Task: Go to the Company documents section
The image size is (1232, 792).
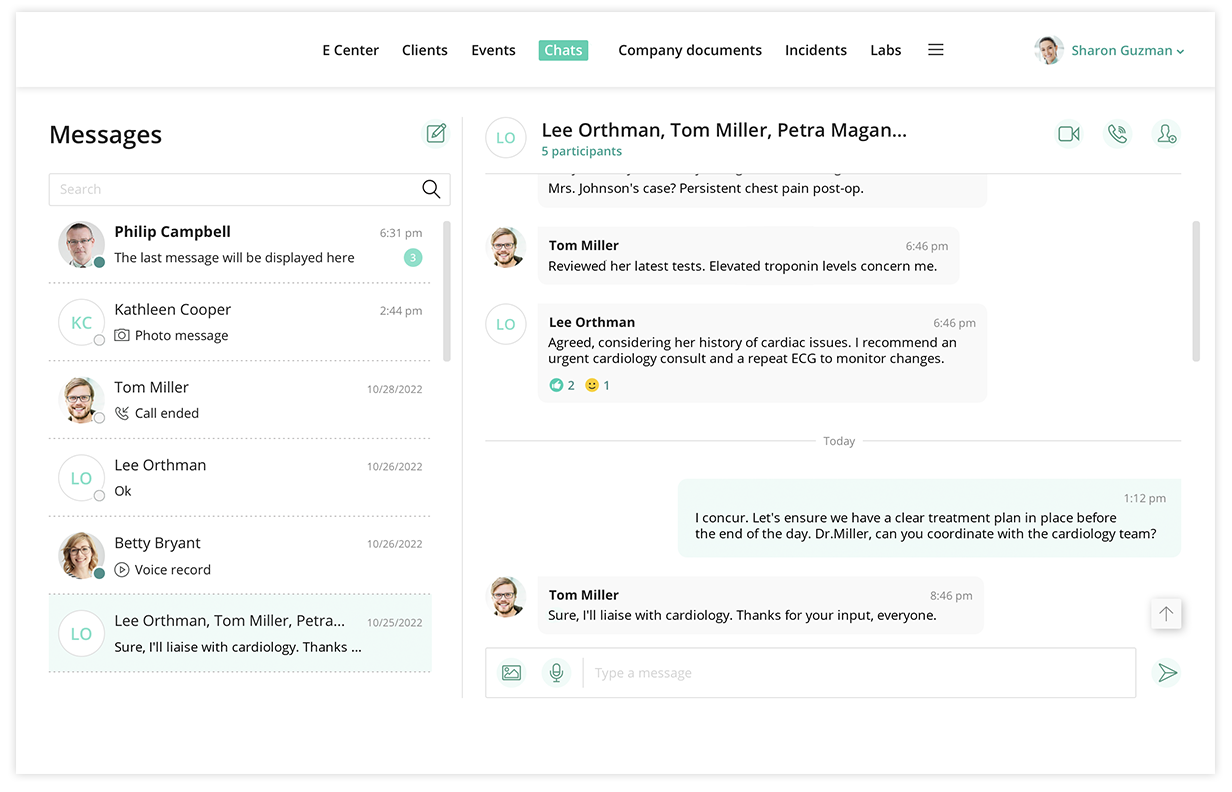Action: pyautogui.click(x=689, y=50)
